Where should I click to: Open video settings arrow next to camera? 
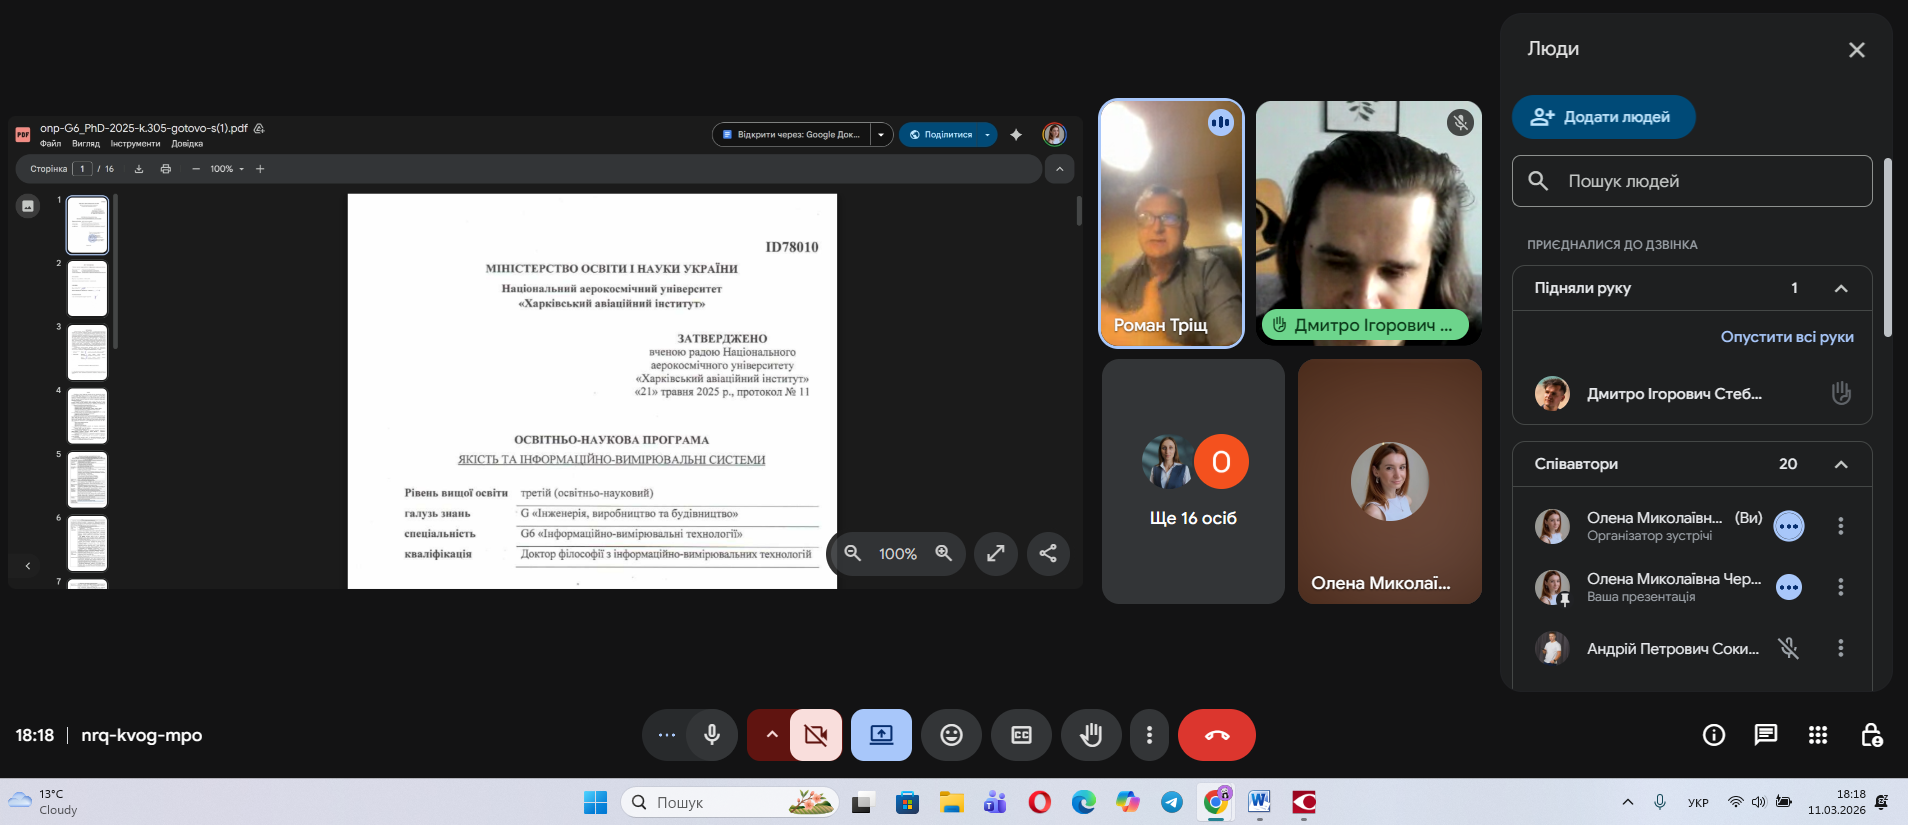click(771, 735)
